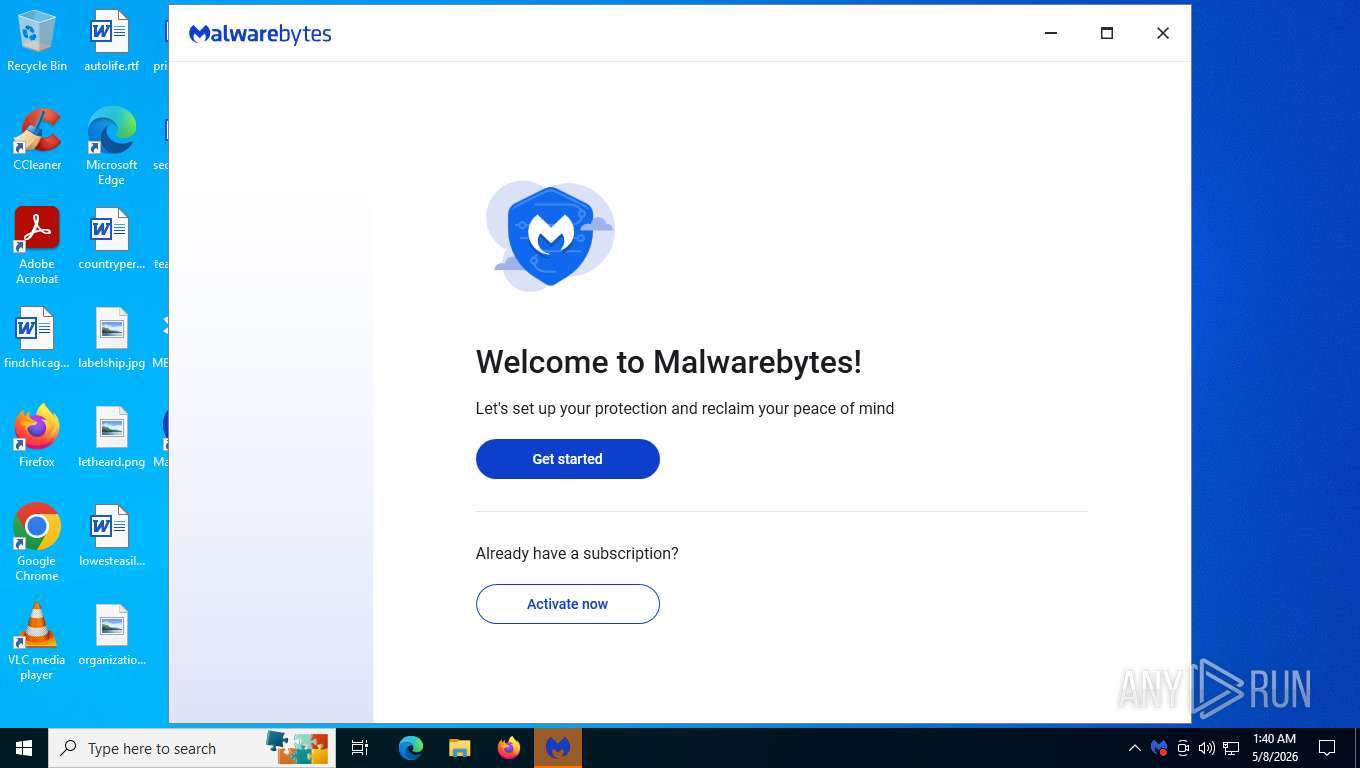Click the Malwarebytes shield illustration

[550, 236]
